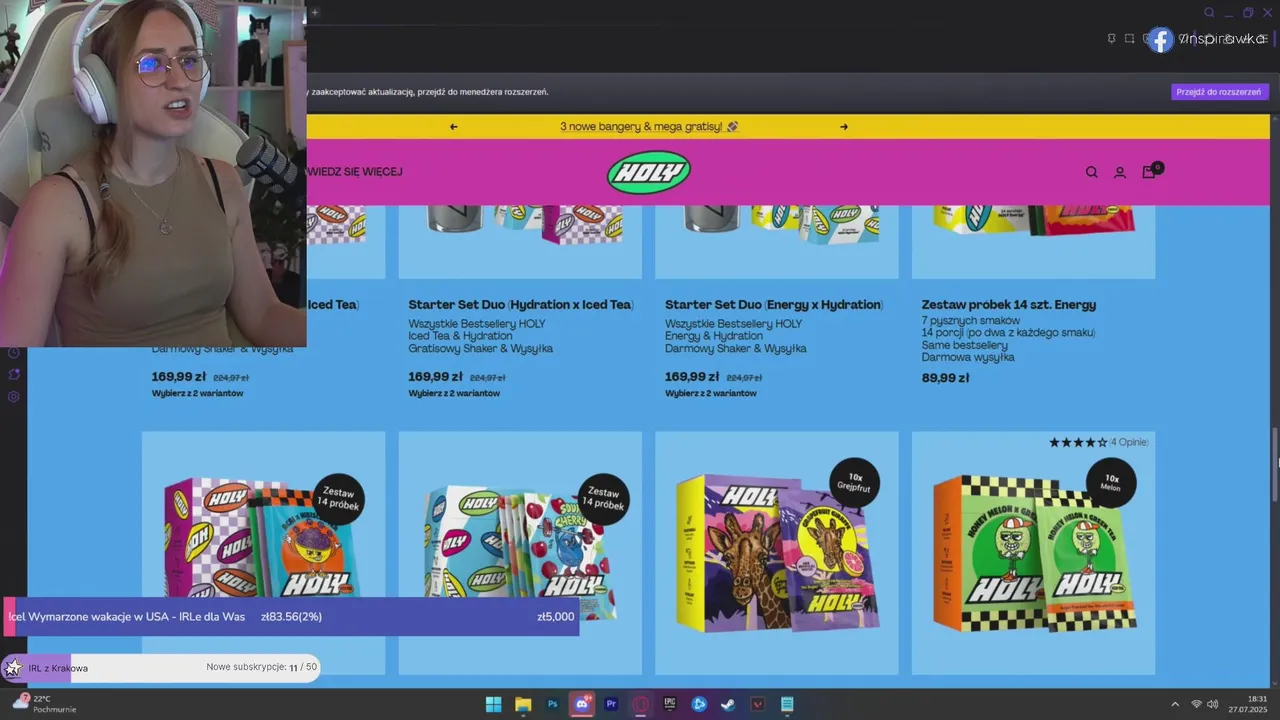Open Discord from the taskbar
The image size is (1280, 720).
(582, 704)
